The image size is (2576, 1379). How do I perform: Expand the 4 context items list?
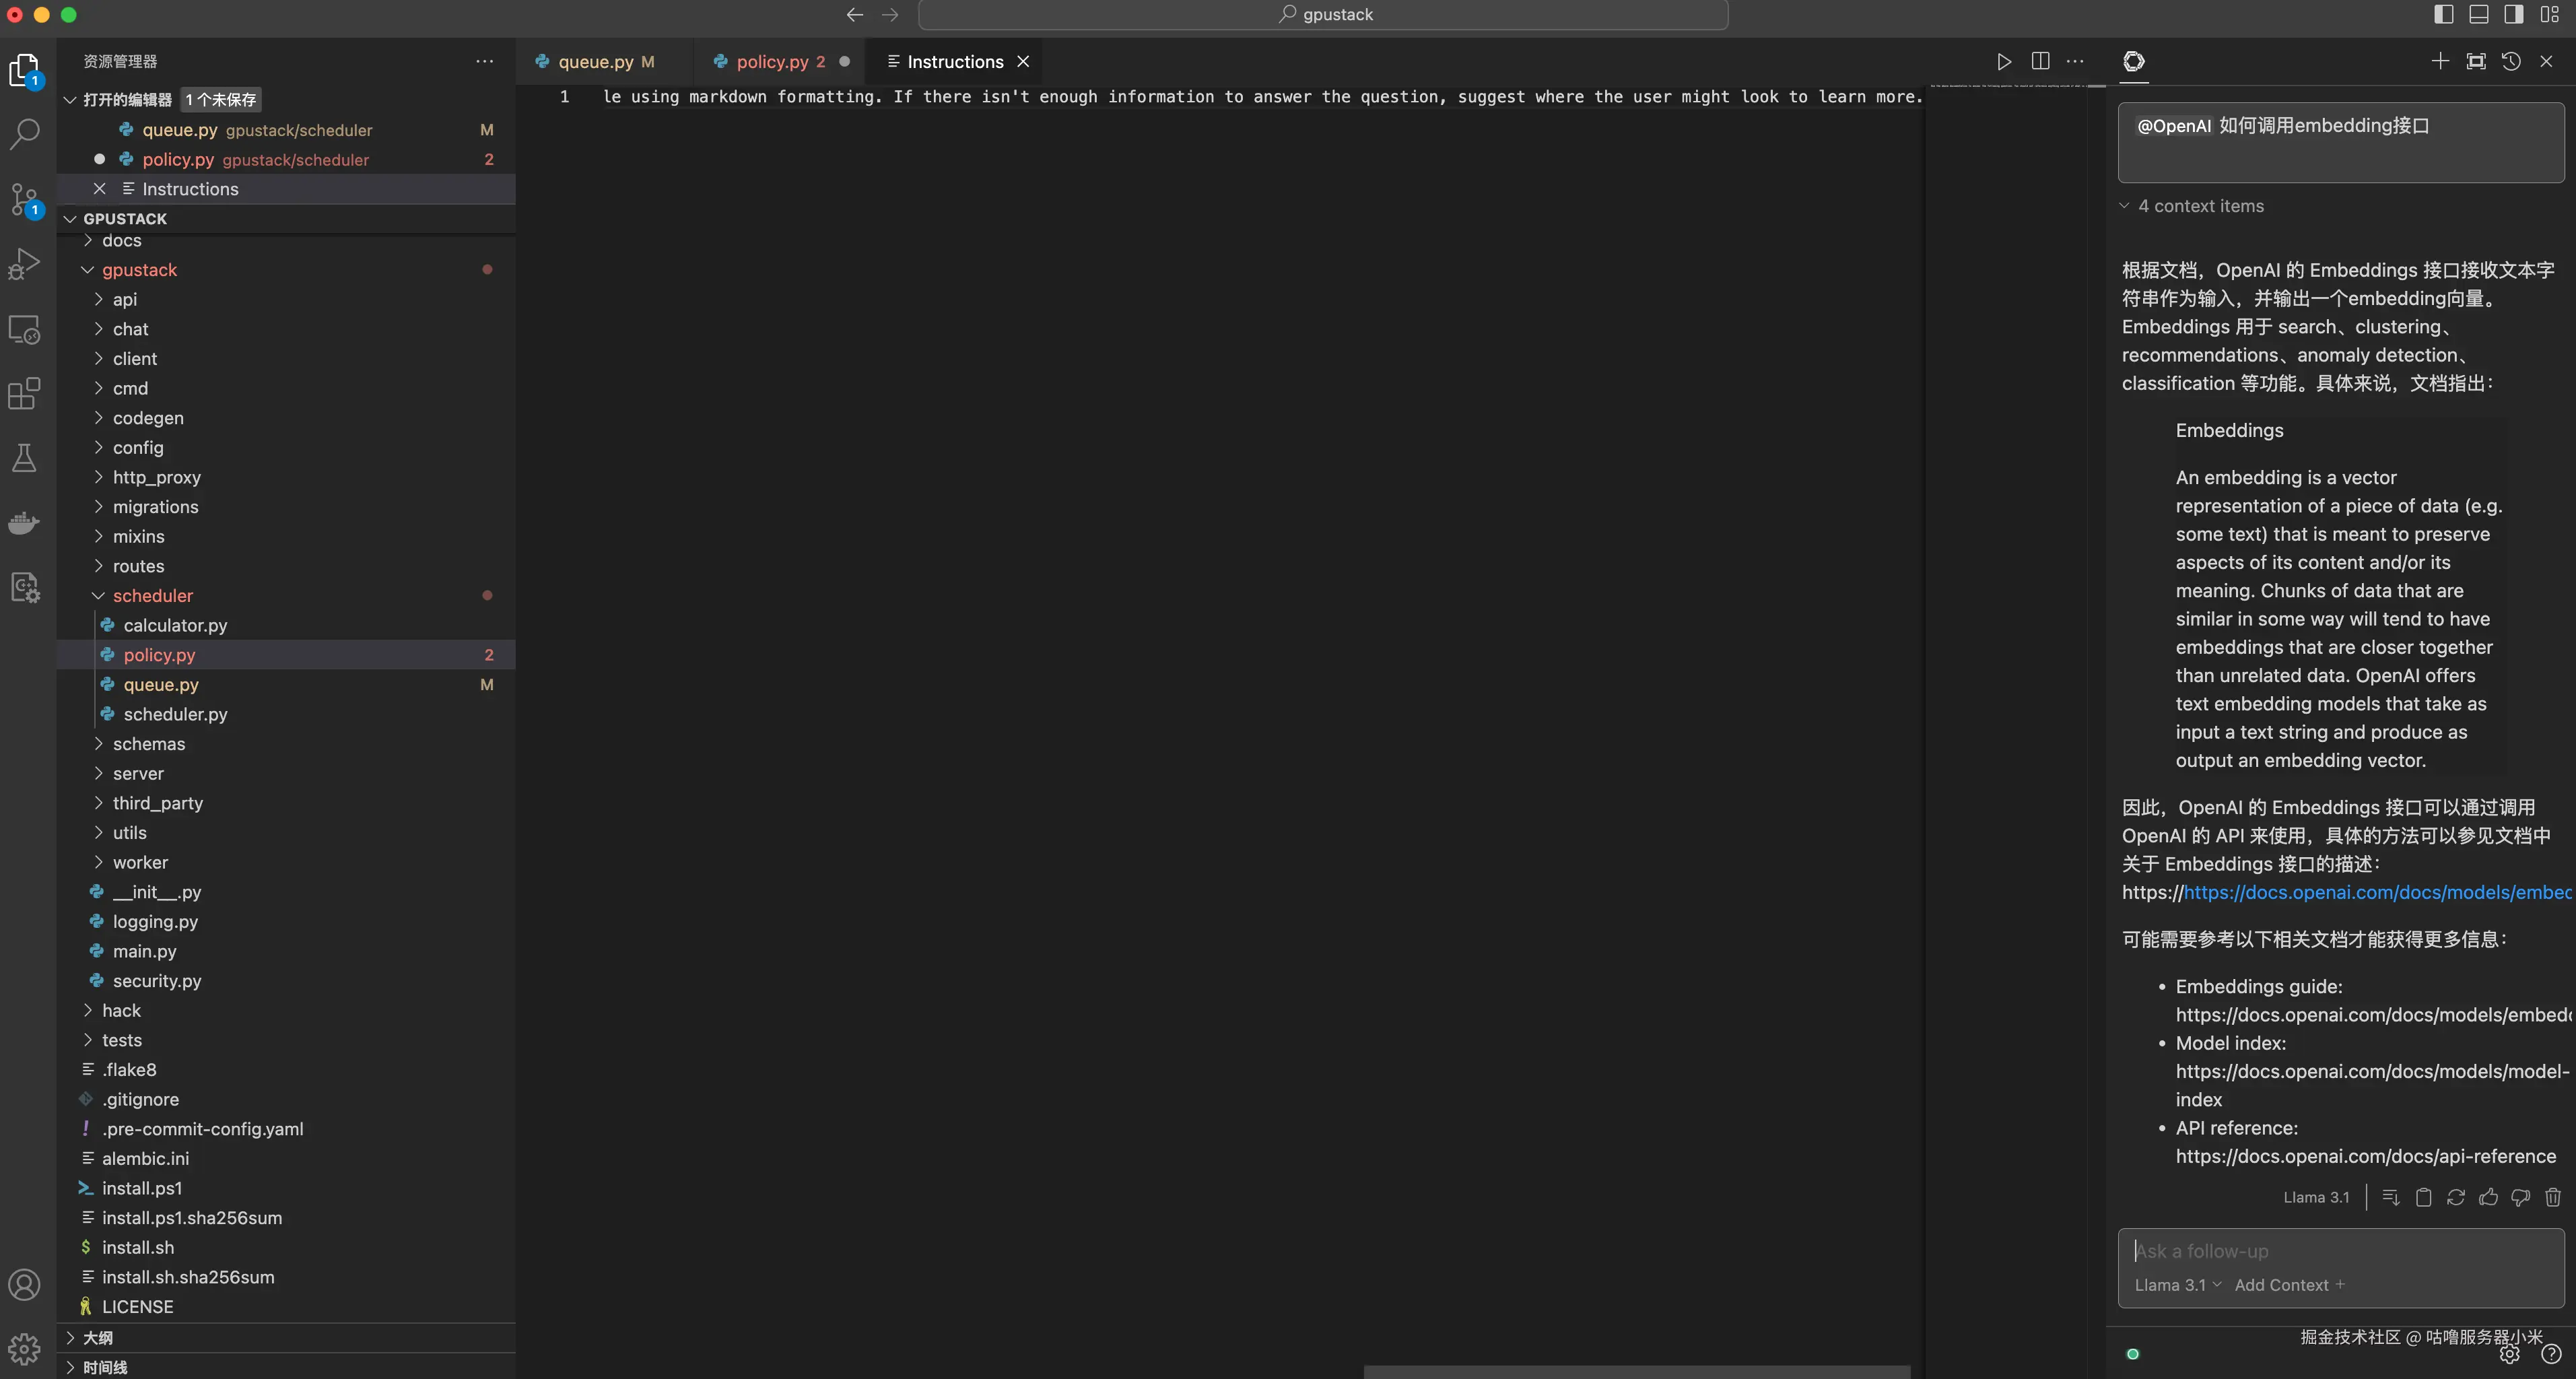pyautogui.click(x=2199, y=206)
